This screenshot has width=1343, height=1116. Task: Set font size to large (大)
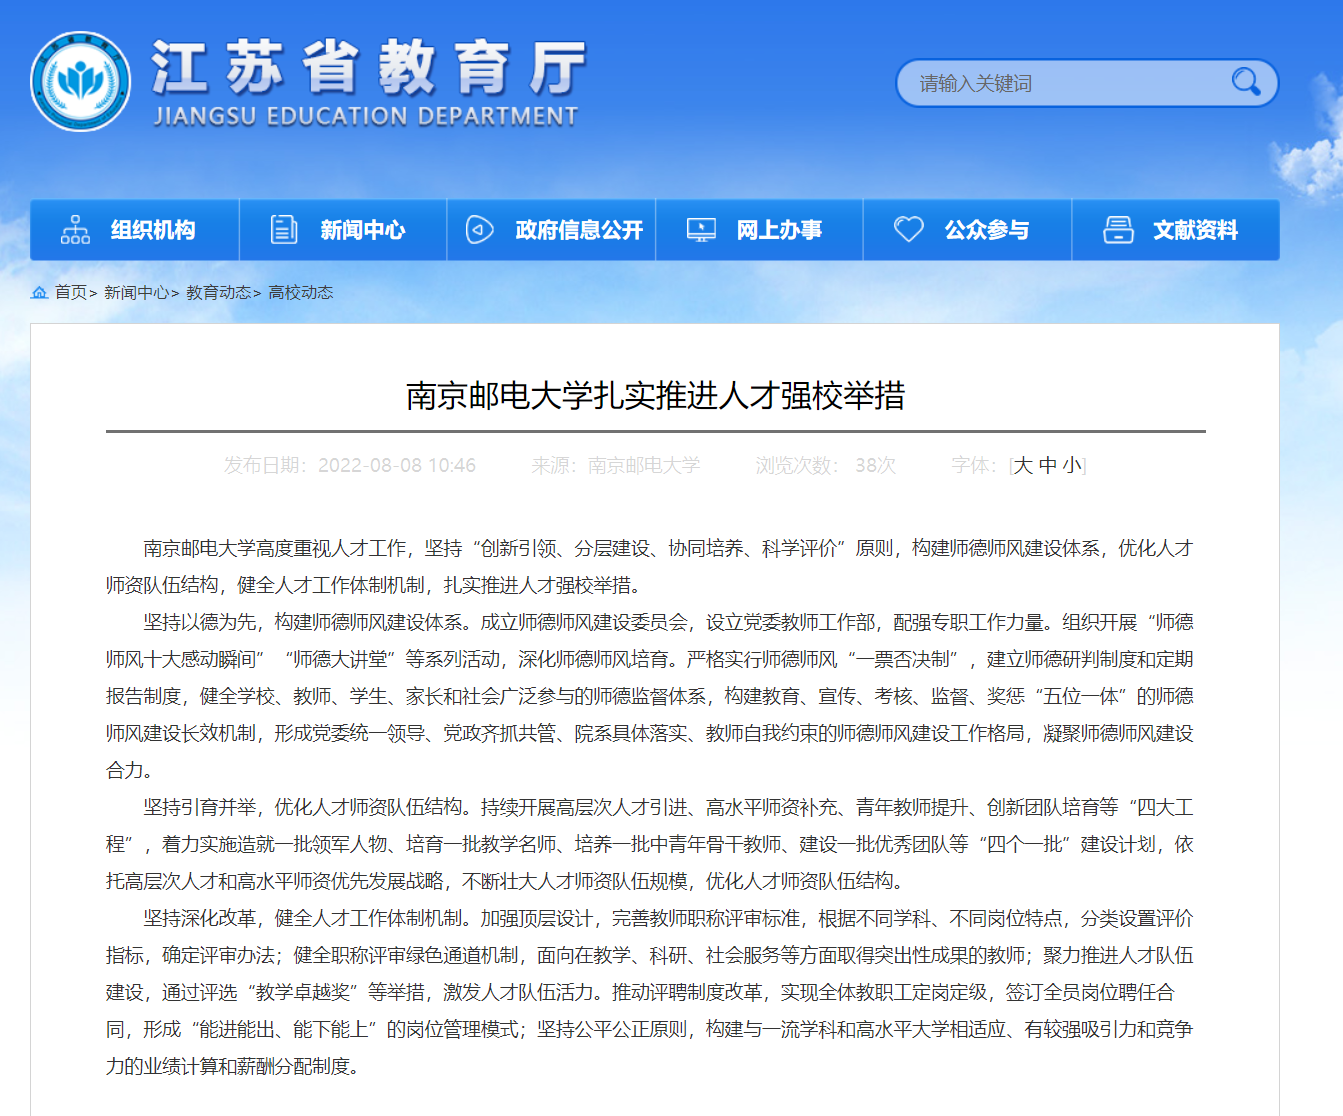point(1023,465)
